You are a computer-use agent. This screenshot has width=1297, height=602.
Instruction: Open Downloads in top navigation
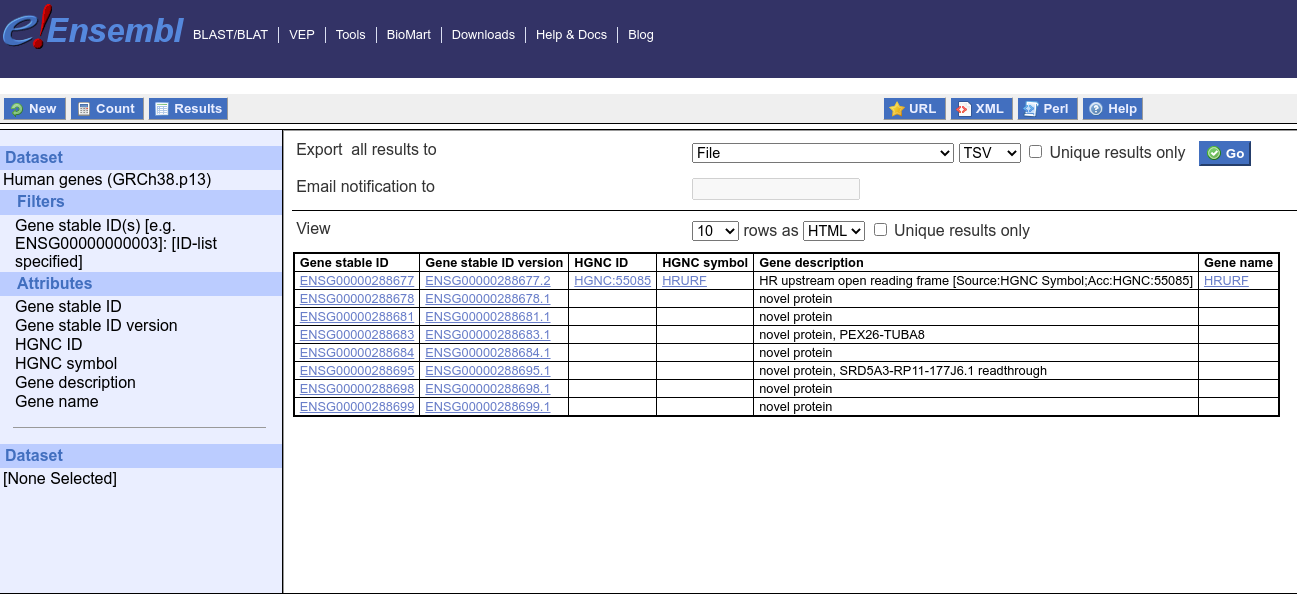click(483, 35)
